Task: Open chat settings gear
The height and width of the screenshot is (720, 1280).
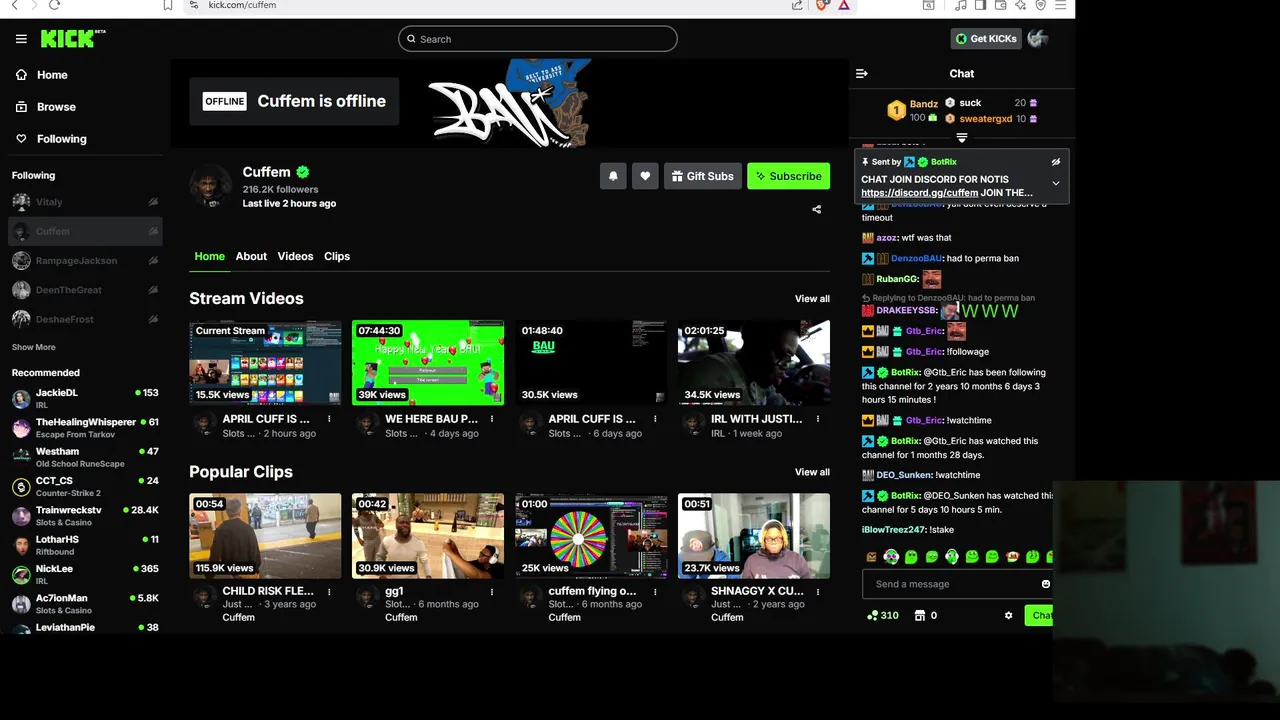Action: pos(1008,616)
